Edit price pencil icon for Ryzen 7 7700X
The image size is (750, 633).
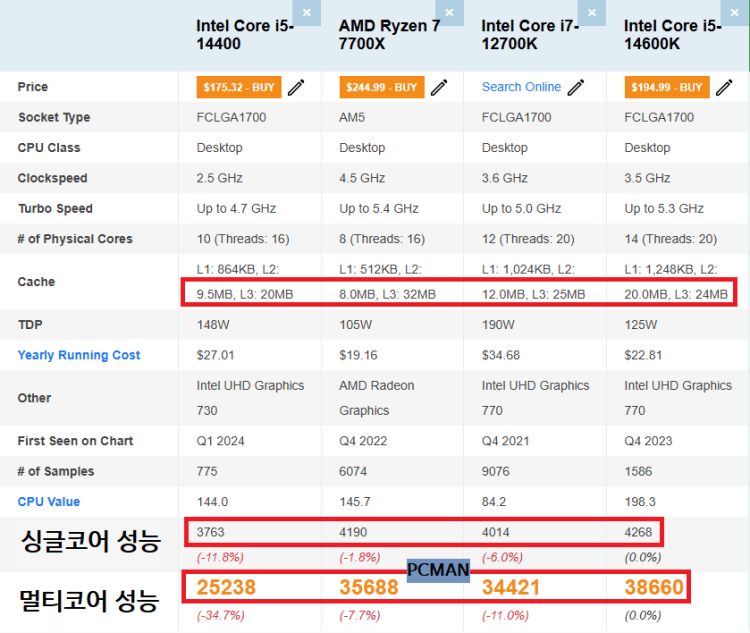[439, 88]
